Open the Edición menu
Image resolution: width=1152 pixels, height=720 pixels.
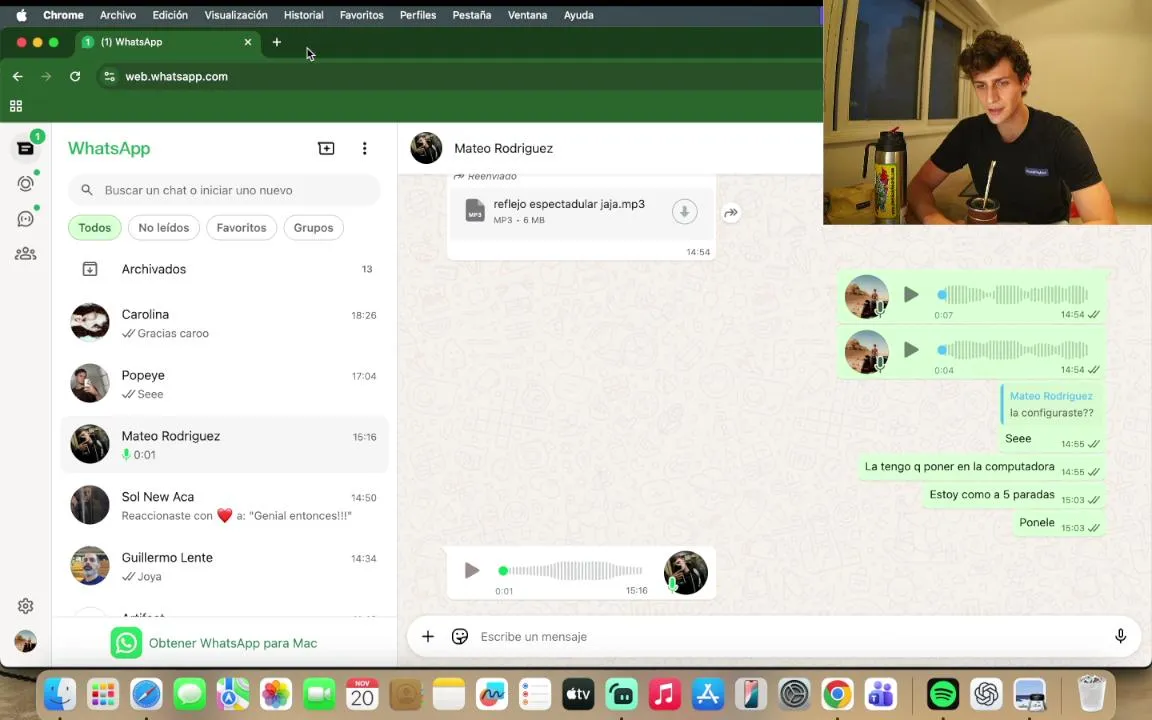[170, 15]
